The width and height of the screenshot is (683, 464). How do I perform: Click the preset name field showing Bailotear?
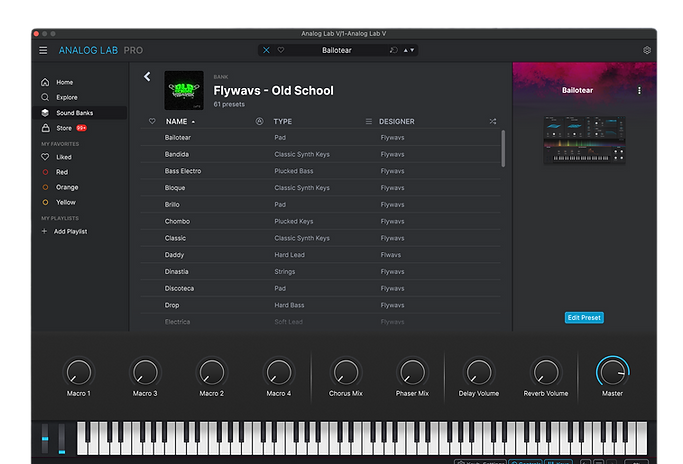click(337, 50)
